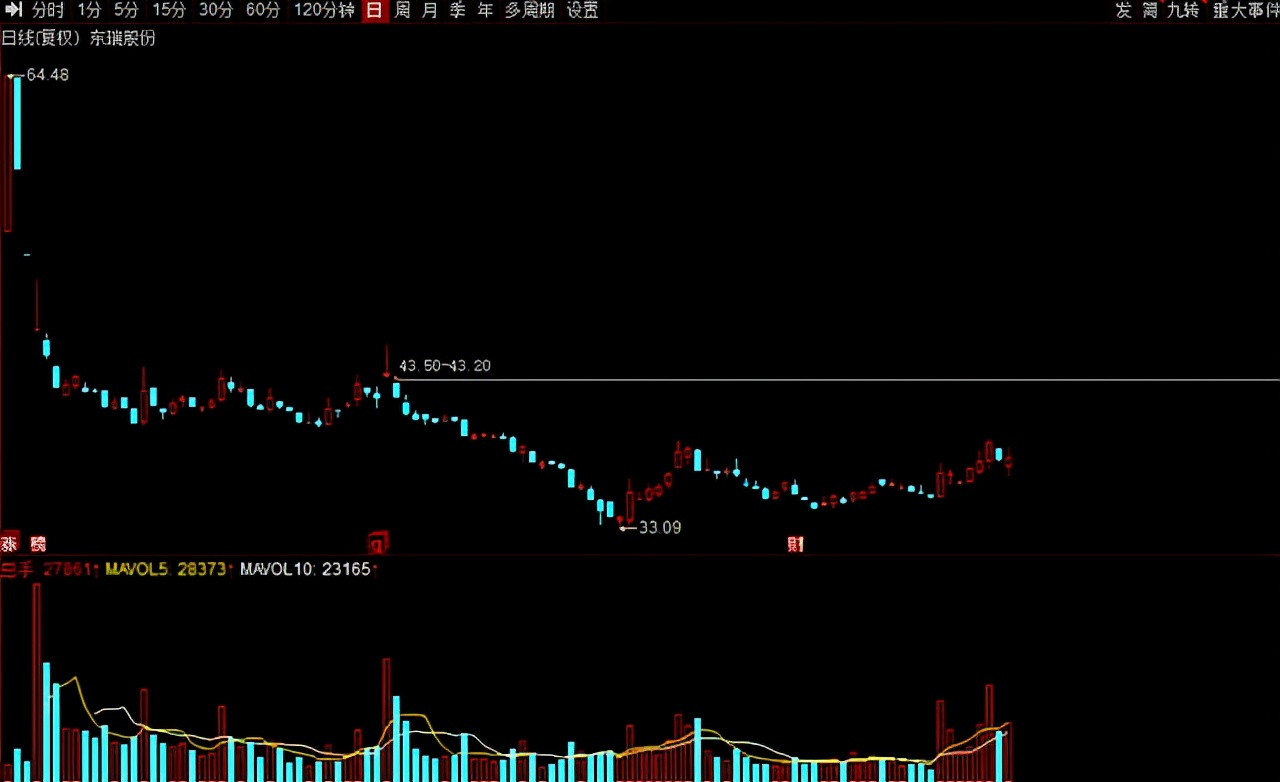The height and width of the screenshot is (782, 1280).
Task: Select the 5分 period tab
Action: click(126, 10)
